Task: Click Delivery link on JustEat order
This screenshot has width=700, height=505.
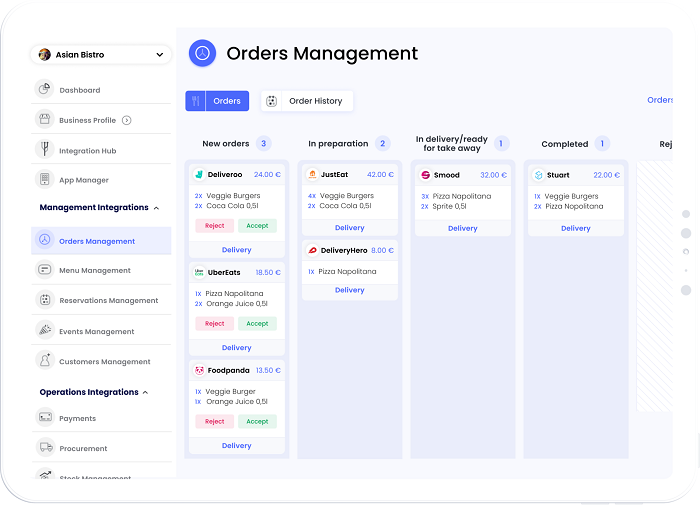Action: coord(350,228)
